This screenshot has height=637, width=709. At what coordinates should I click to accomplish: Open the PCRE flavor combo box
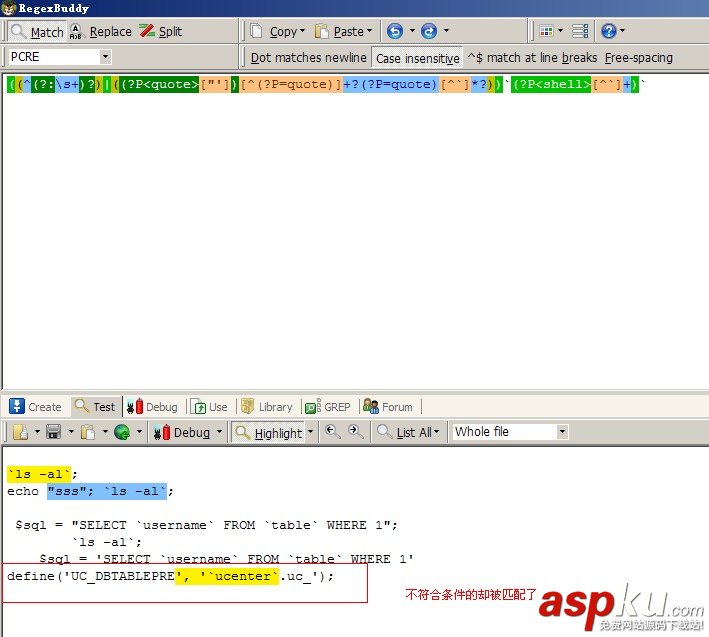[x=60, y=57]
